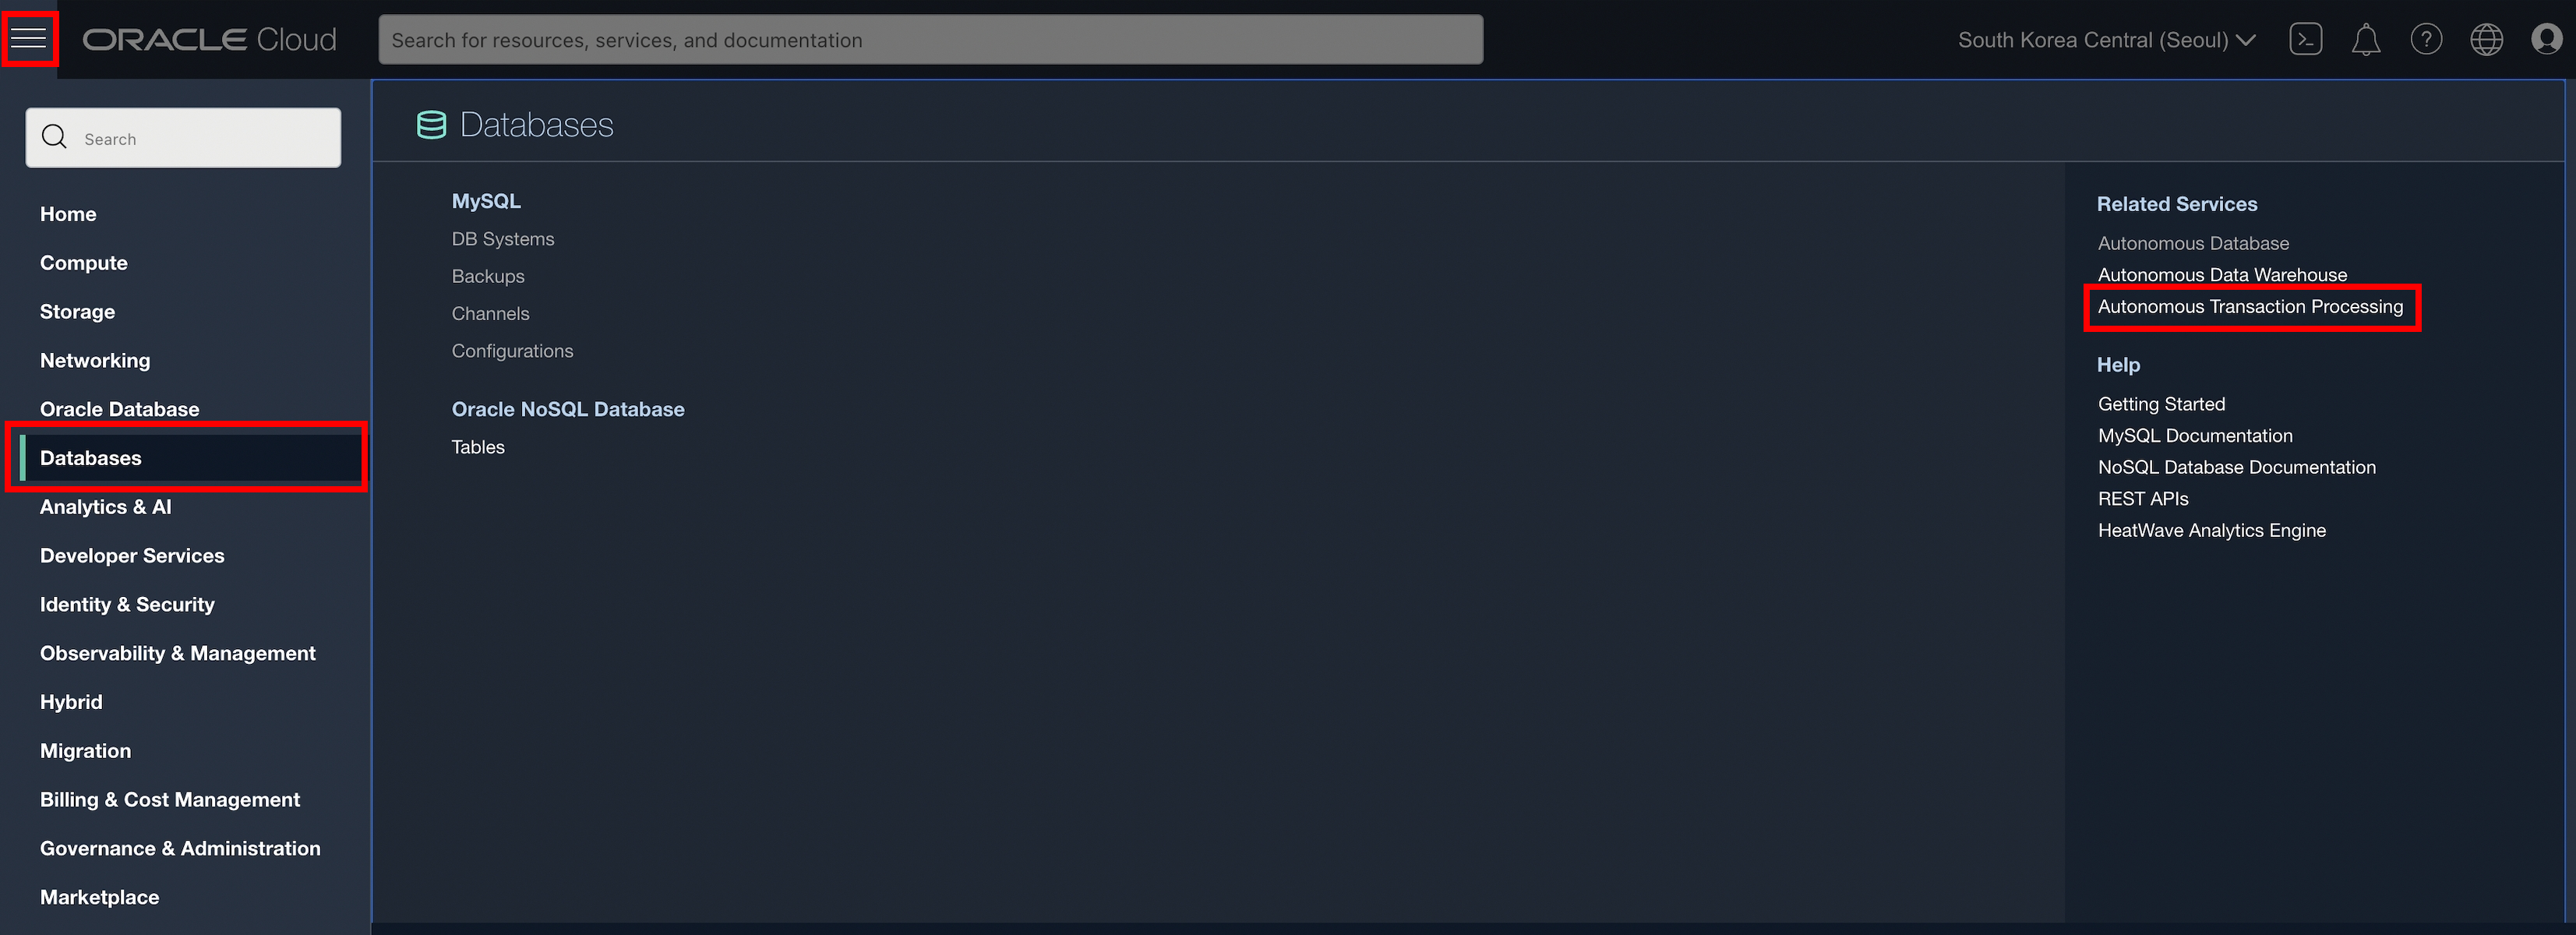2576x935 pixels.
Task: Click the Databases cylinder icon in header
Action: point(431,125)
